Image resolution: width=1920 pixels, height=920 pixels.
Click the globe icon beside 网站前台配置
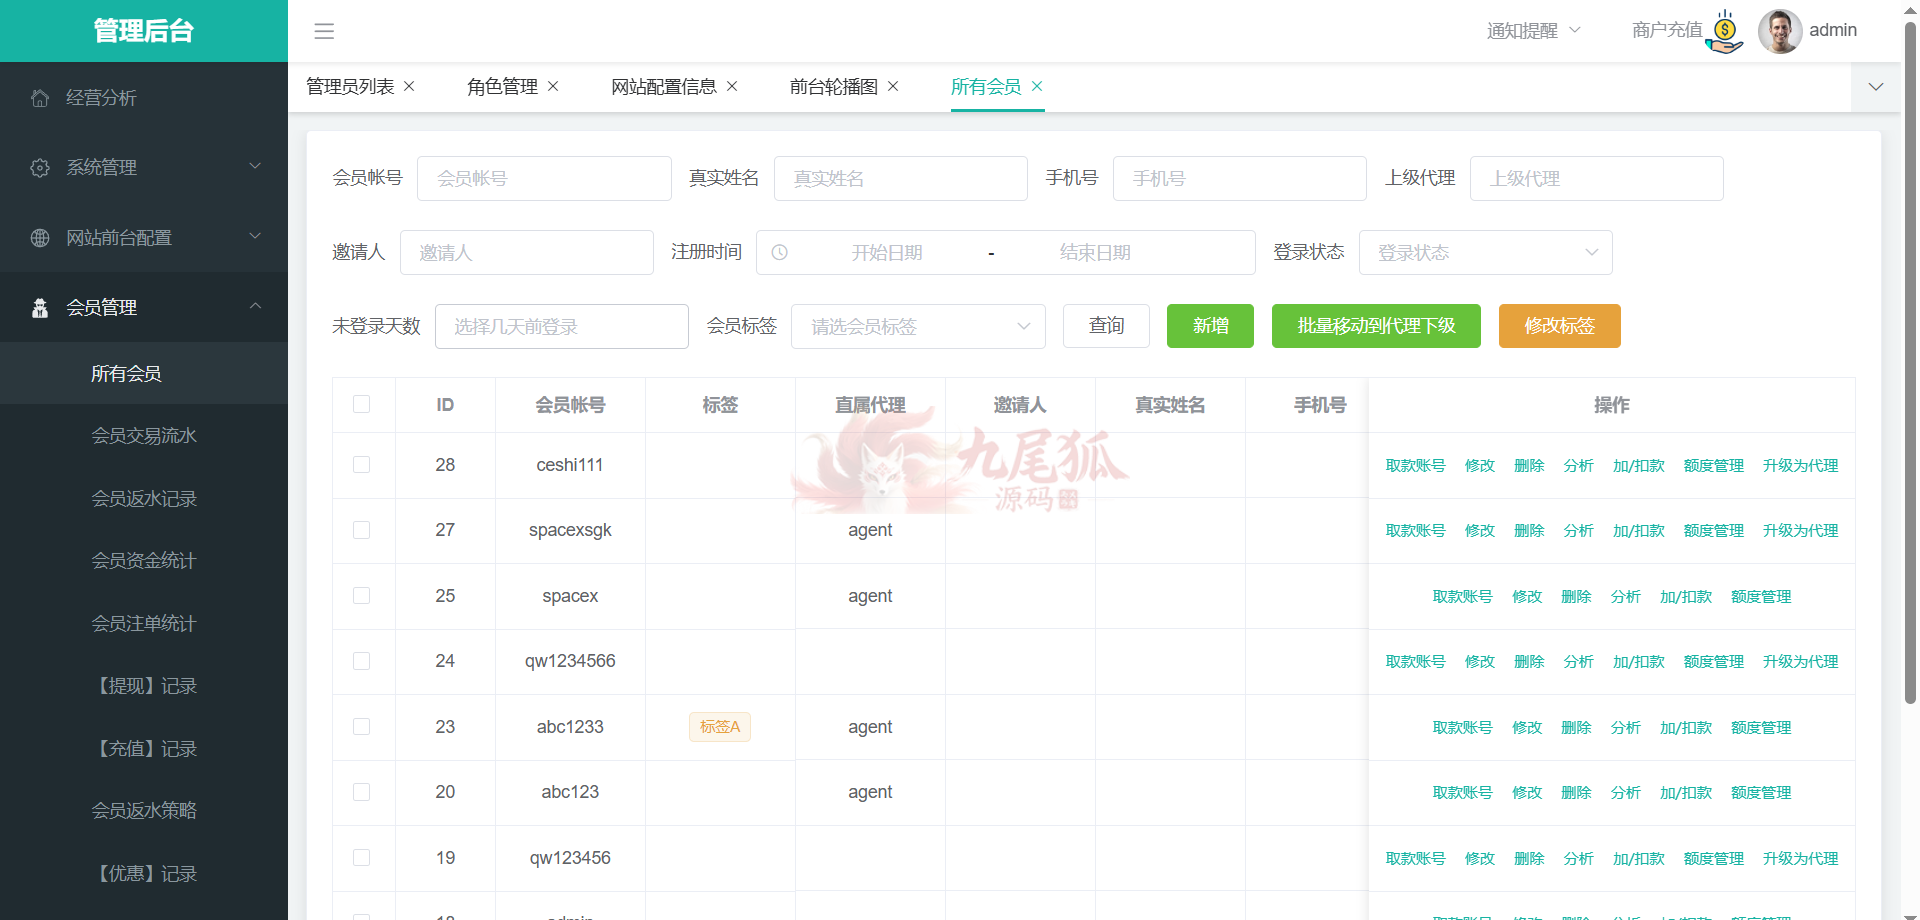pyautogui.click(x=40, y=238)
